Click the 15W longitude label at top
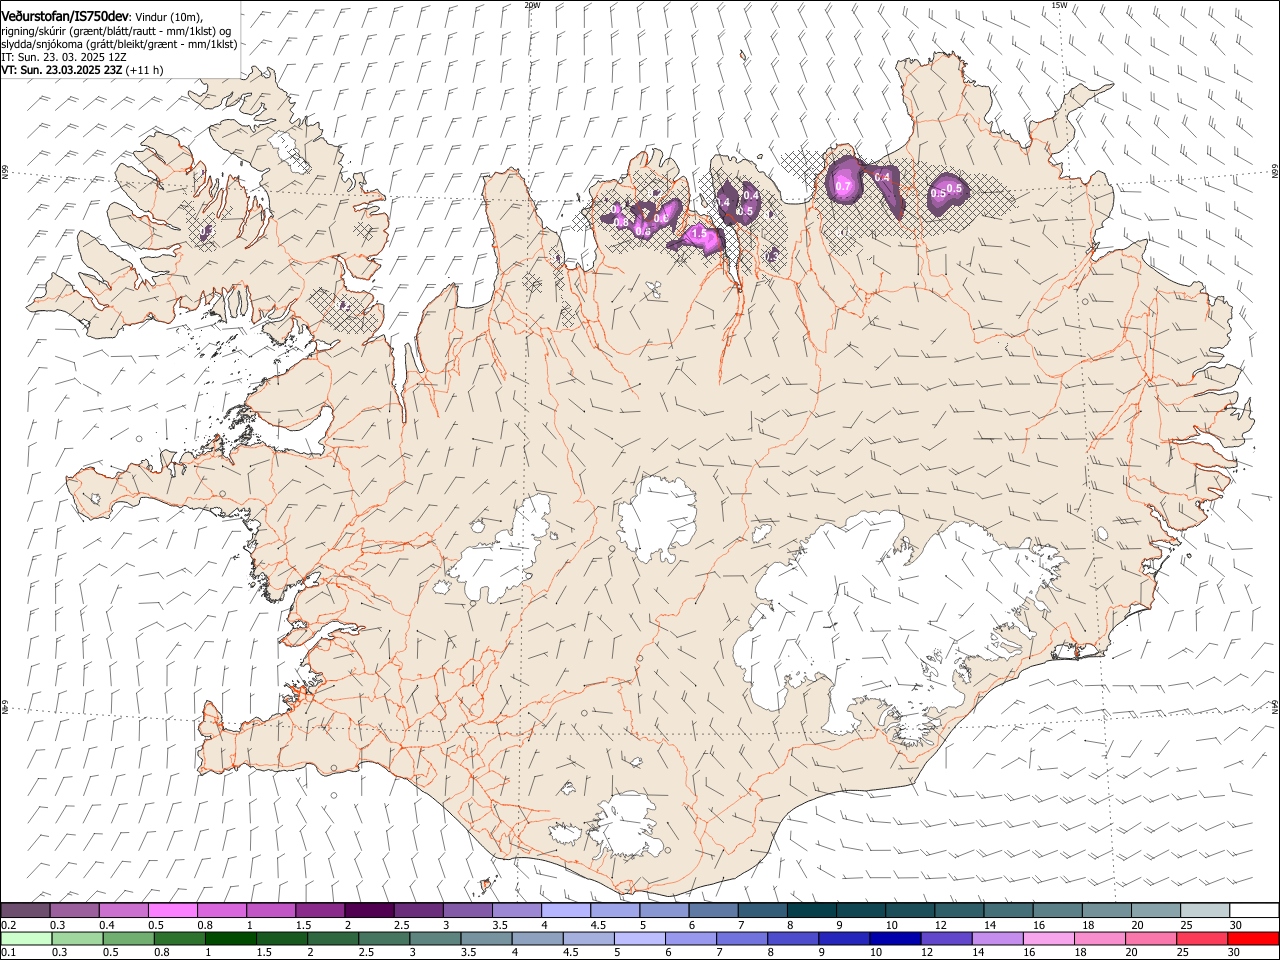 point(1059,5)
